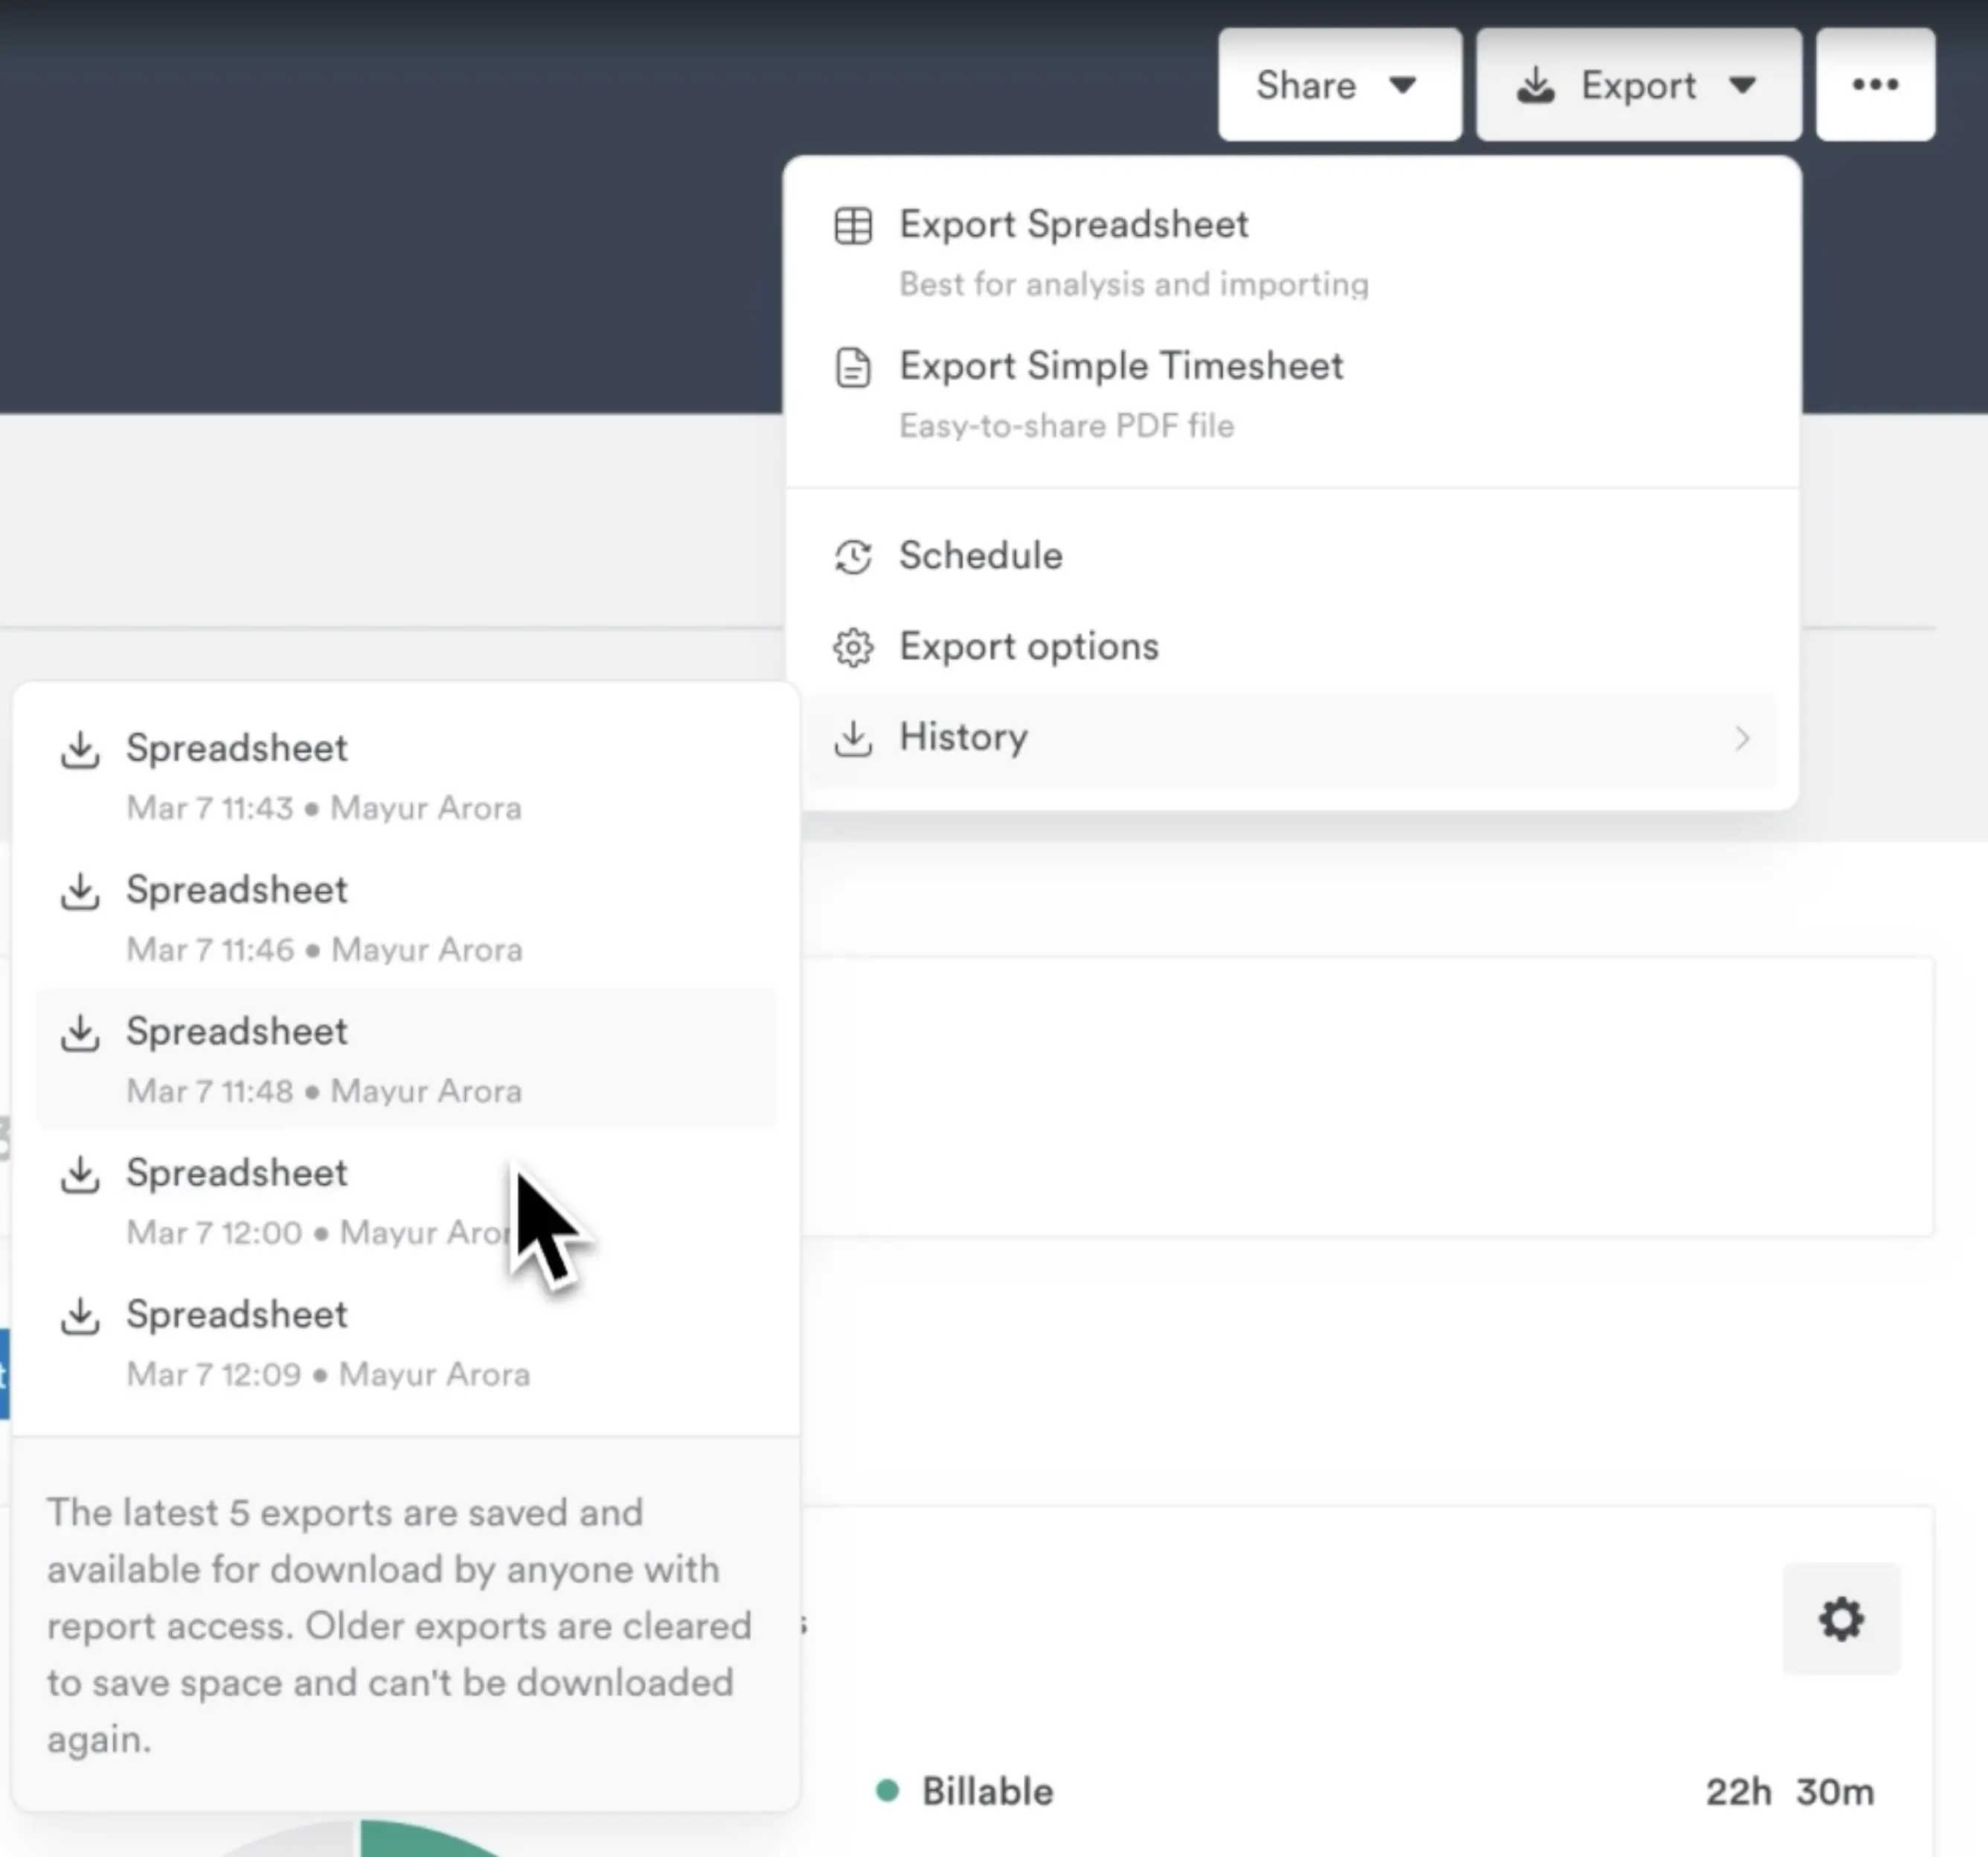Click the Schedule refresh icon
This screenshot has width=1988, height=1857.
[853, 557]
